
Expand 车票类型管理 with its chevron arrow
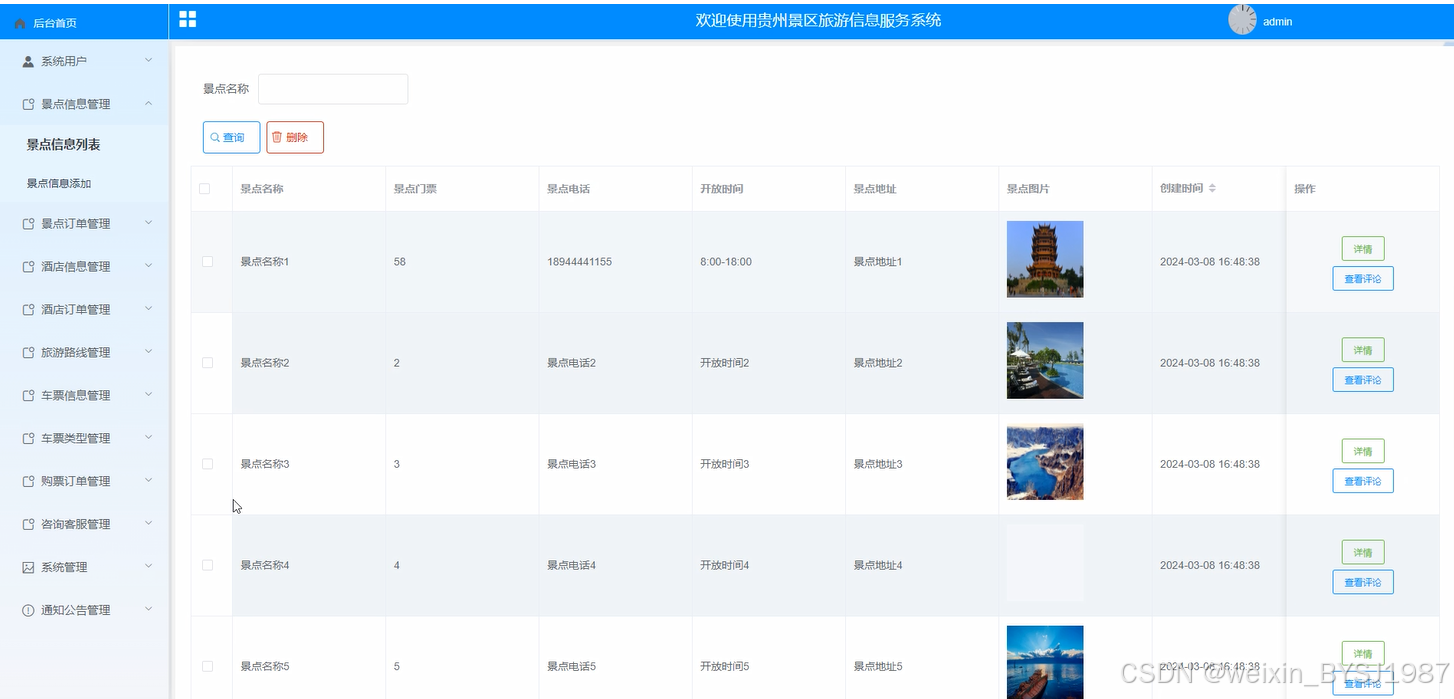pos(148,438)
